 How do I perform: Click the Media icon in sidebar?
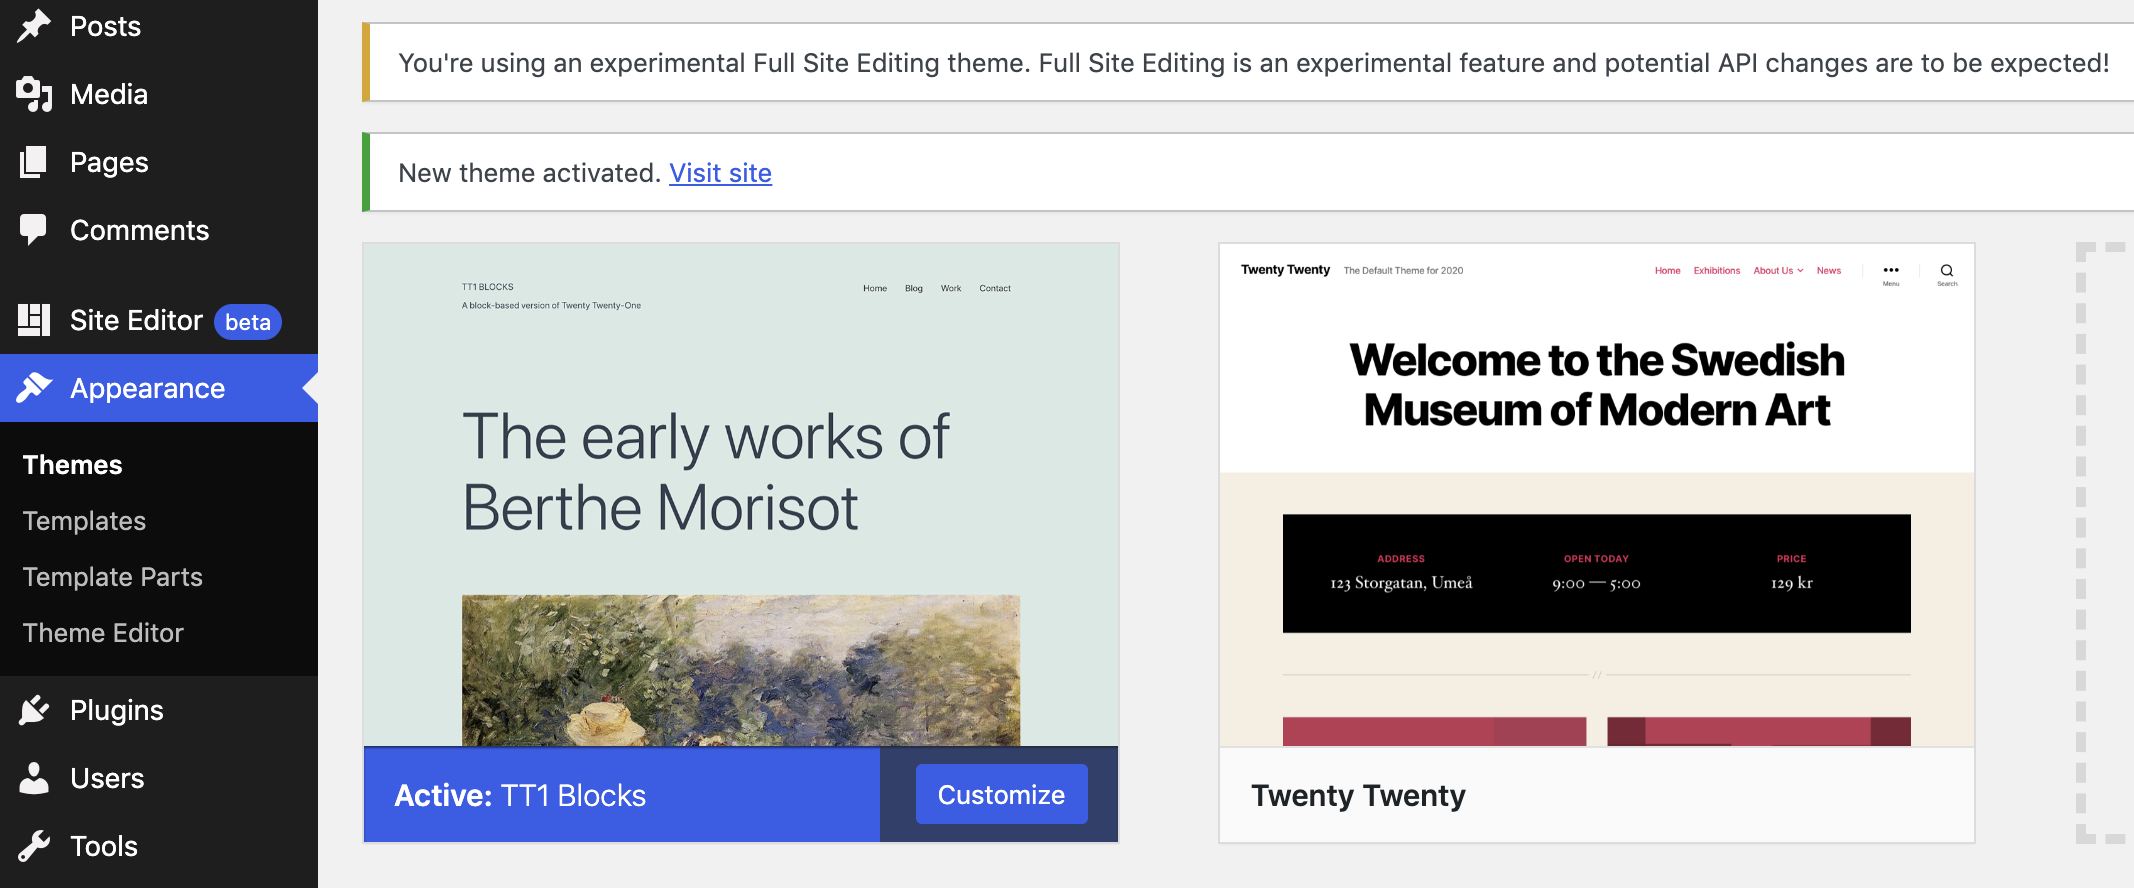coord(34,94)
